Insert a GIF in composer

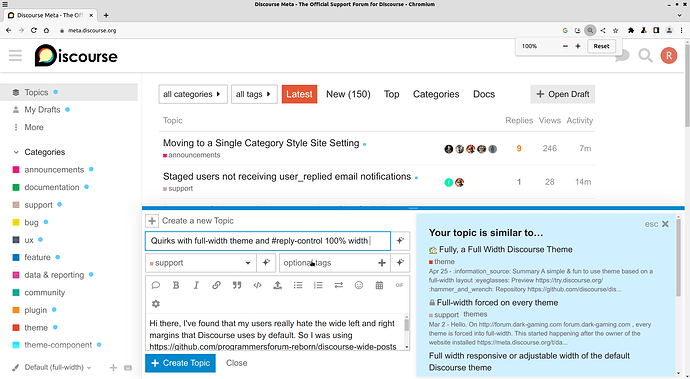pos(399,285)
